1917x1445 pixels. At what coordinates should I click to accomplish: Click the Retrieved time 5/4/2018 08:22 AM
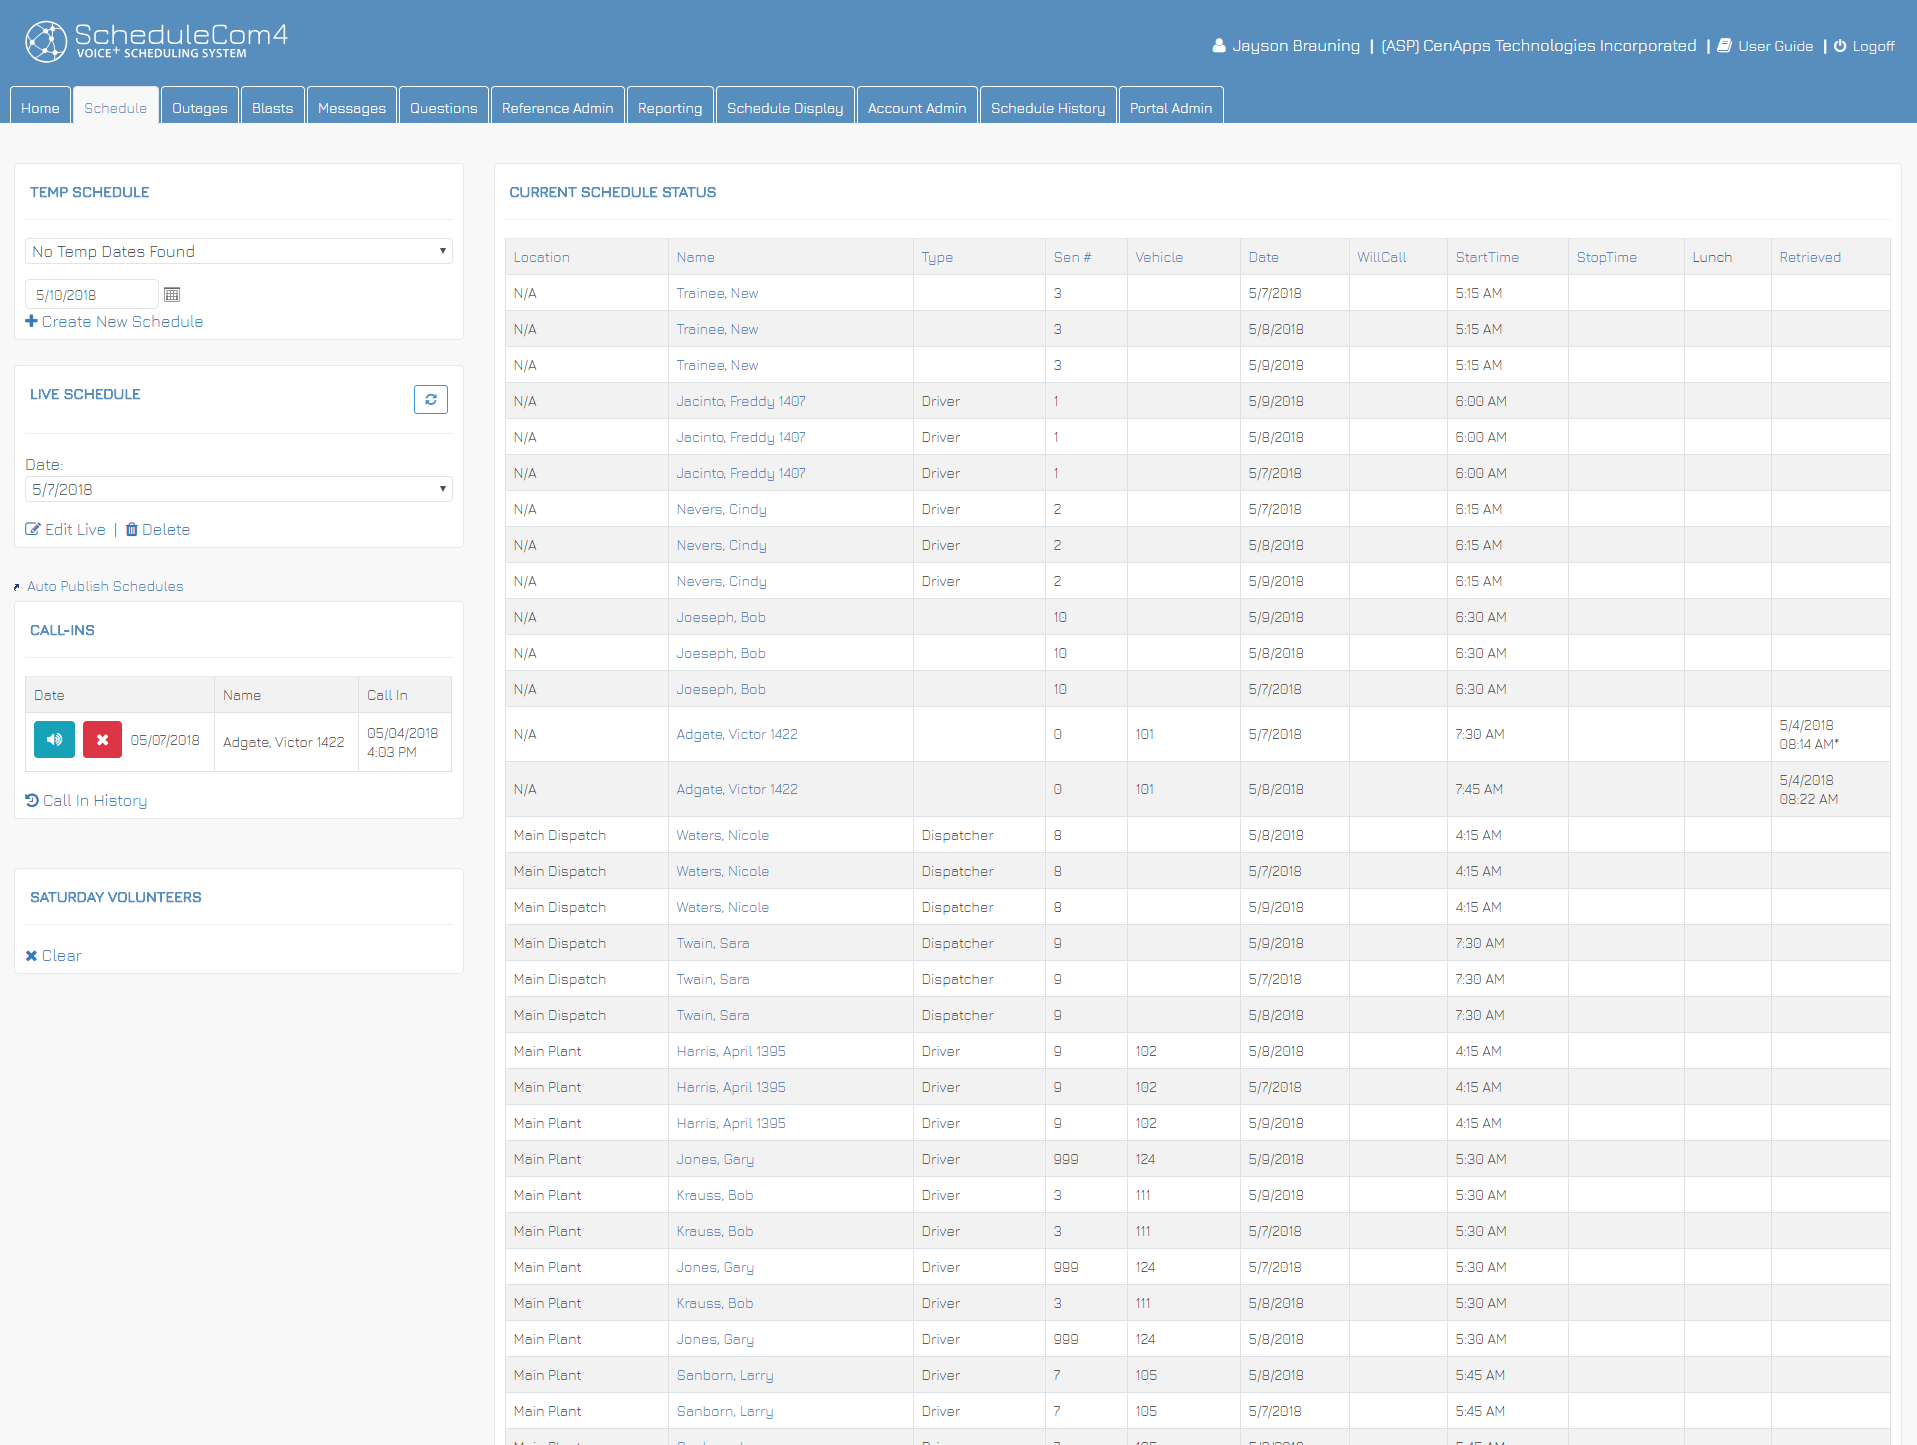1809,789
